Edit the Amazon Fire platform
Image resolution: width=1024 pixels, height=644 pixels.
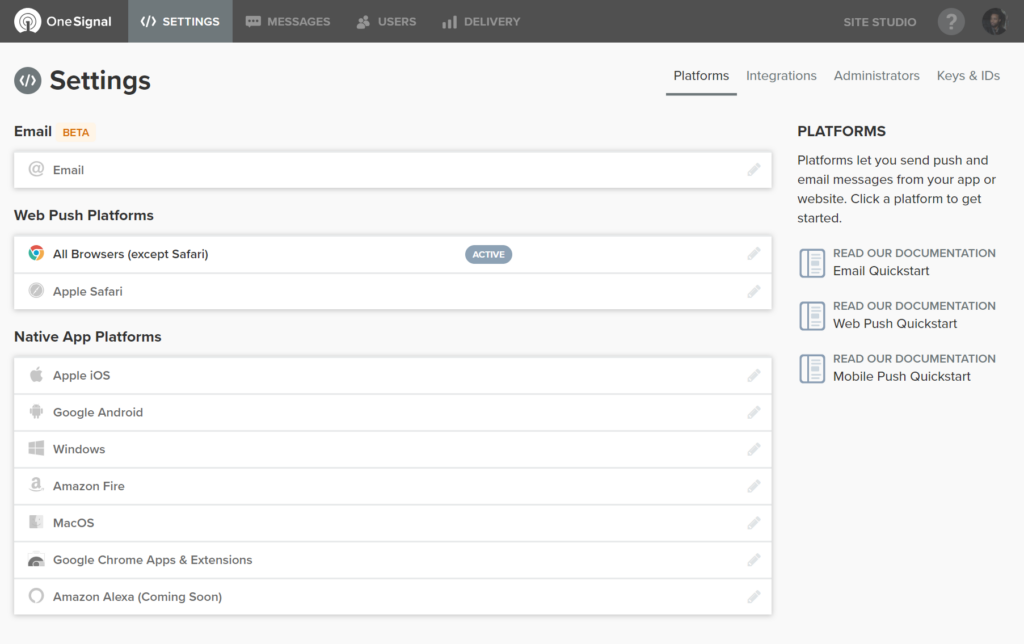pos(754,486)
